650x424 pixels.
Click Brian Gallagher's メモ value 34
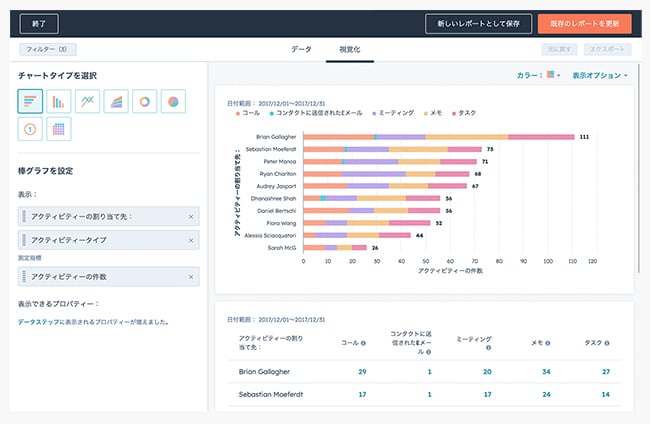546,372
